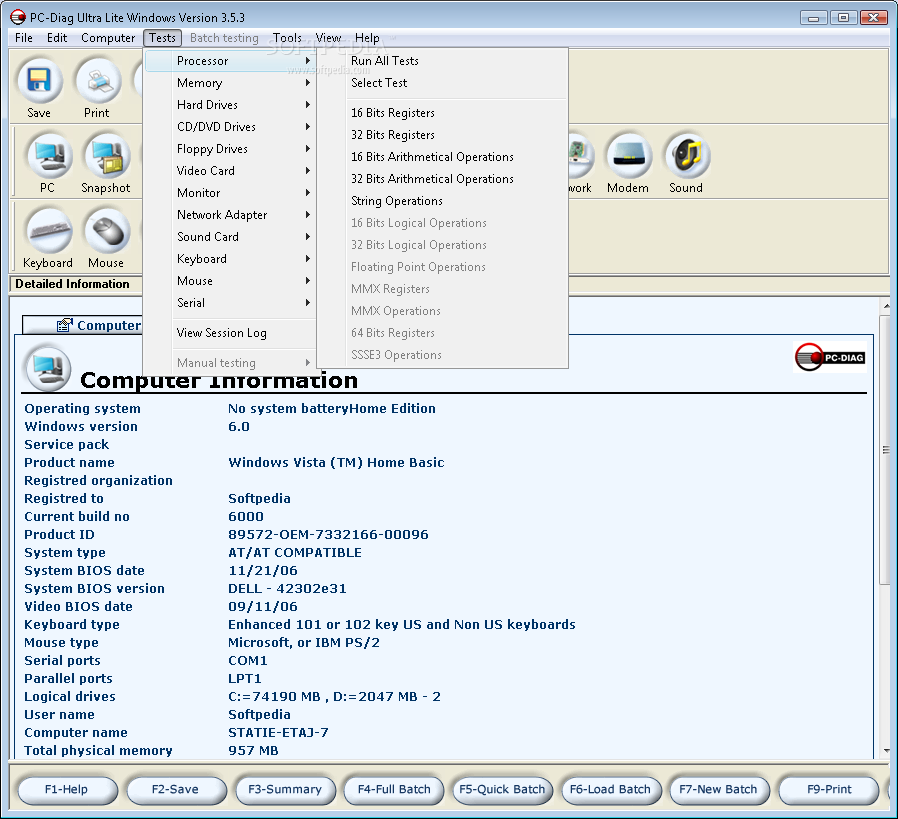This screenshot has height=819, width=898.
Task: Click the Computer name value STATIE-ETAJ-7
Action: 278,733
